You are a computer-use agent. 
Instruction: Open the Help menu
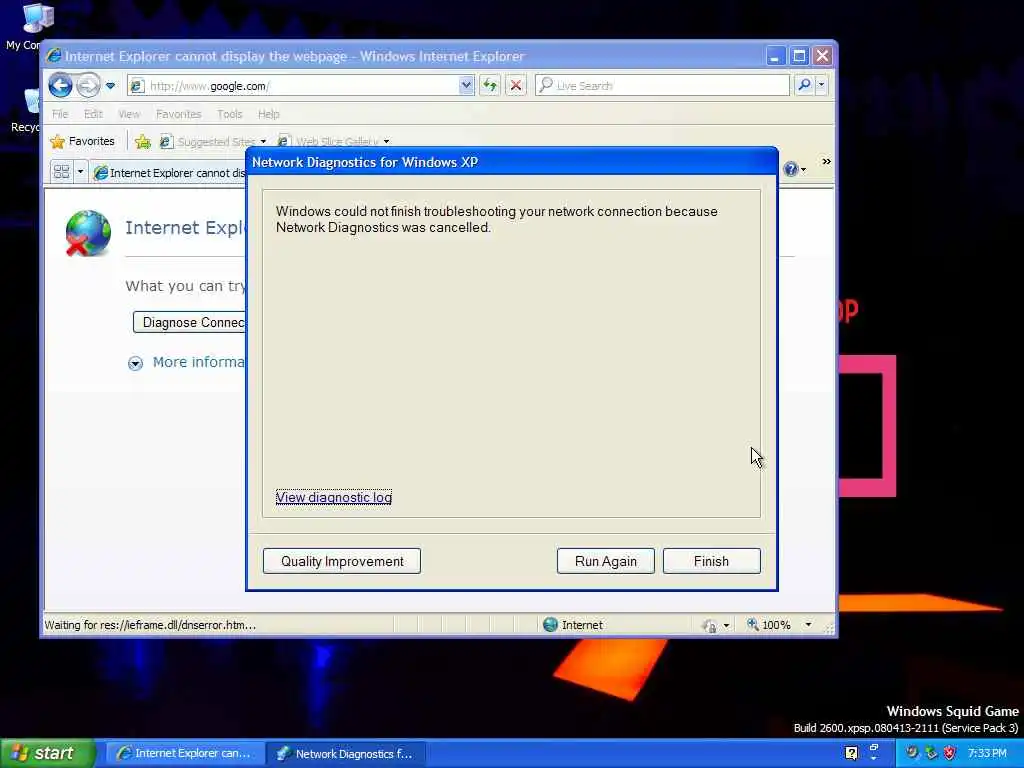(x=268, y=114)
